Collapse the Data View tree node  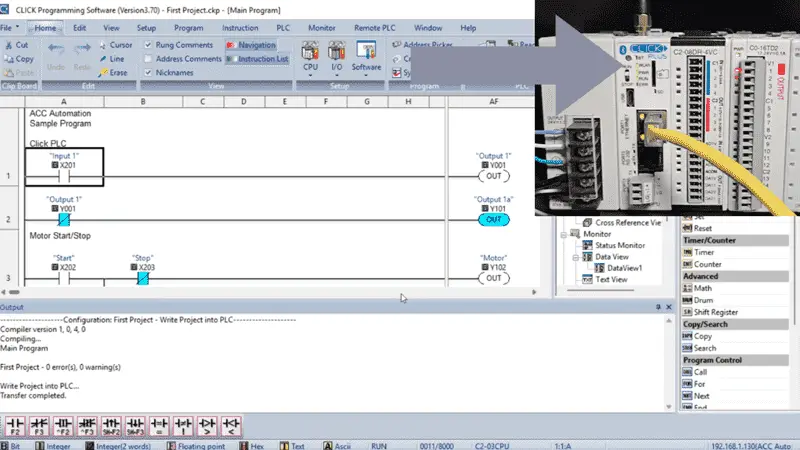[576, 257]
